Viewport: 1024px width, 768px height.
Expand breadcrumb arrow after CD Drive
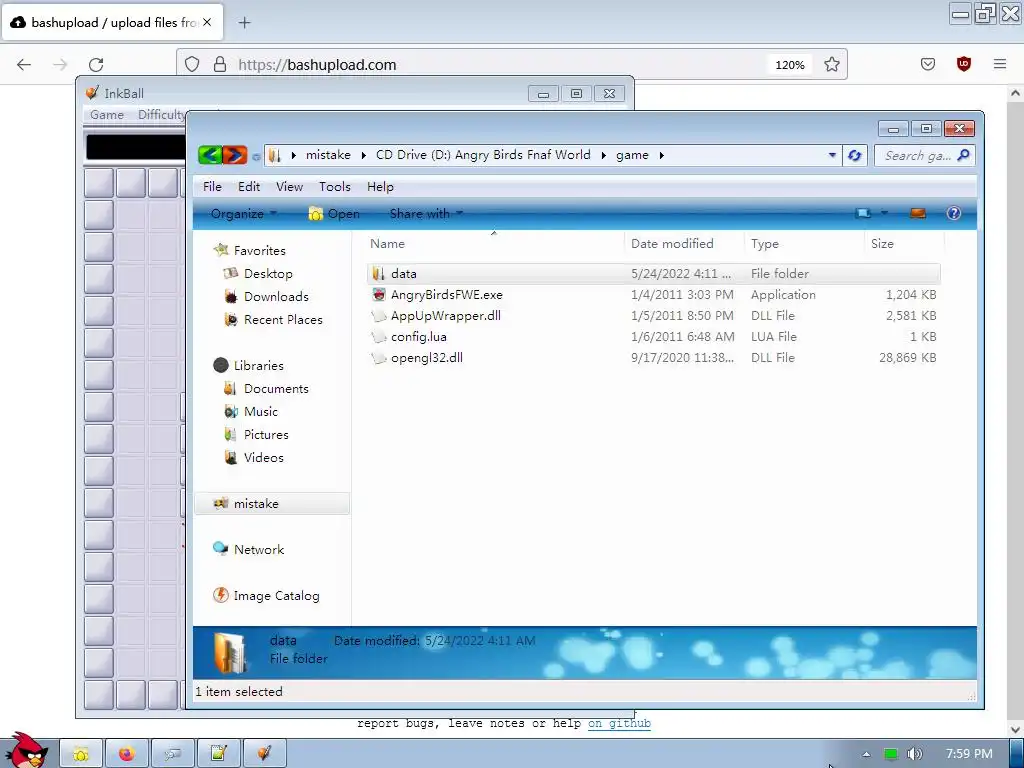603,155
